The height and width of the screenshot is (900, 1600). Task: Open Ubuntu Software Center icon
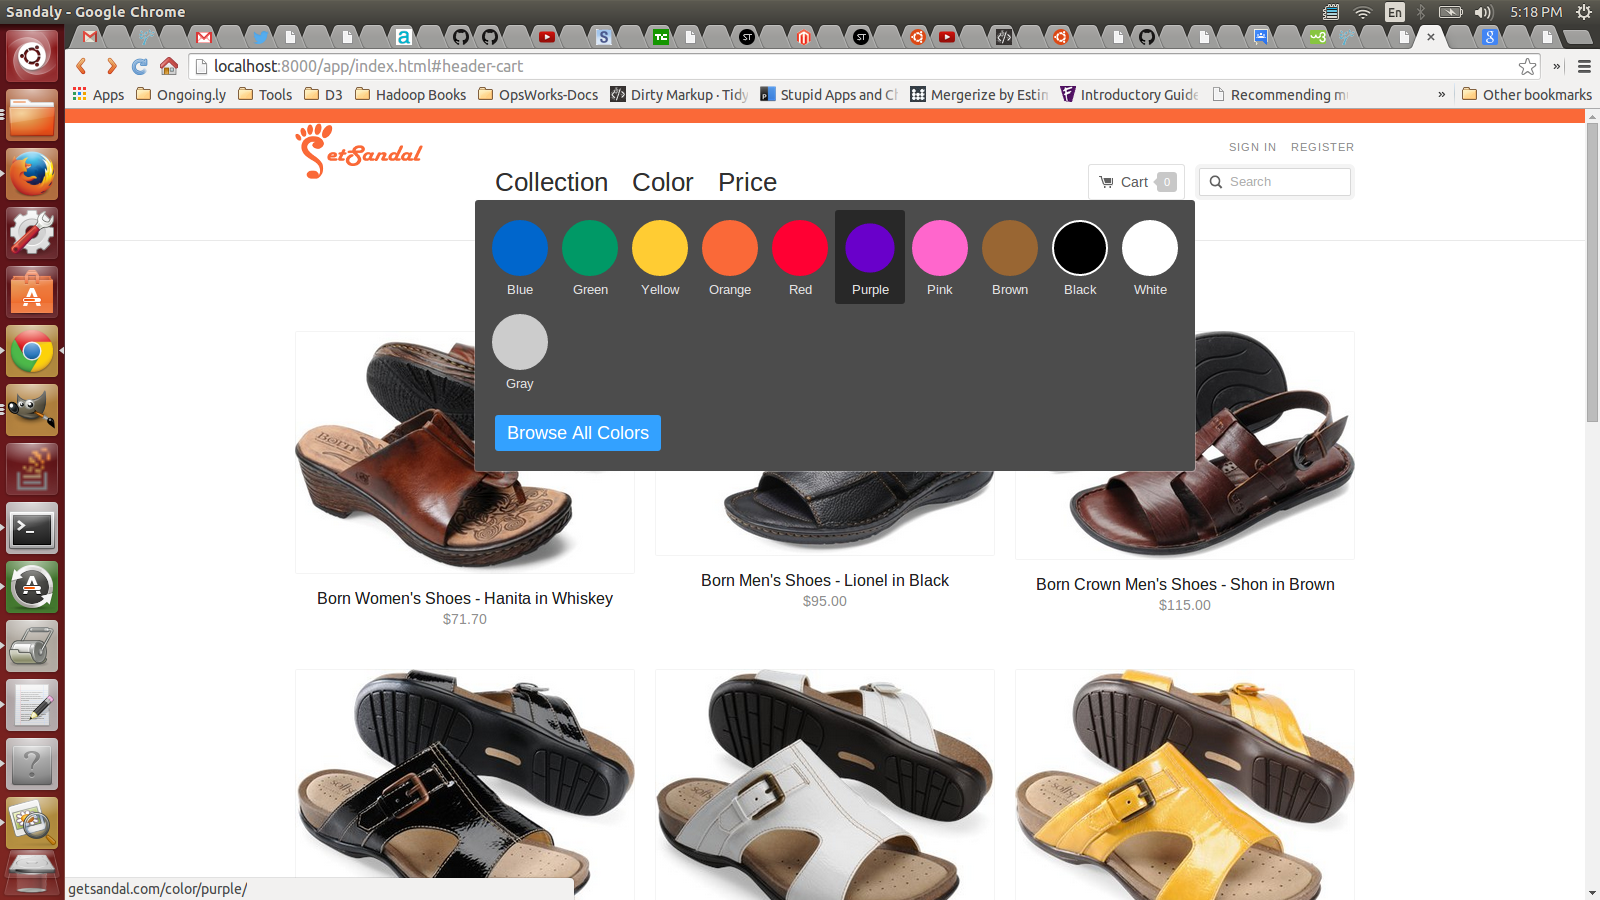point(32,292)
